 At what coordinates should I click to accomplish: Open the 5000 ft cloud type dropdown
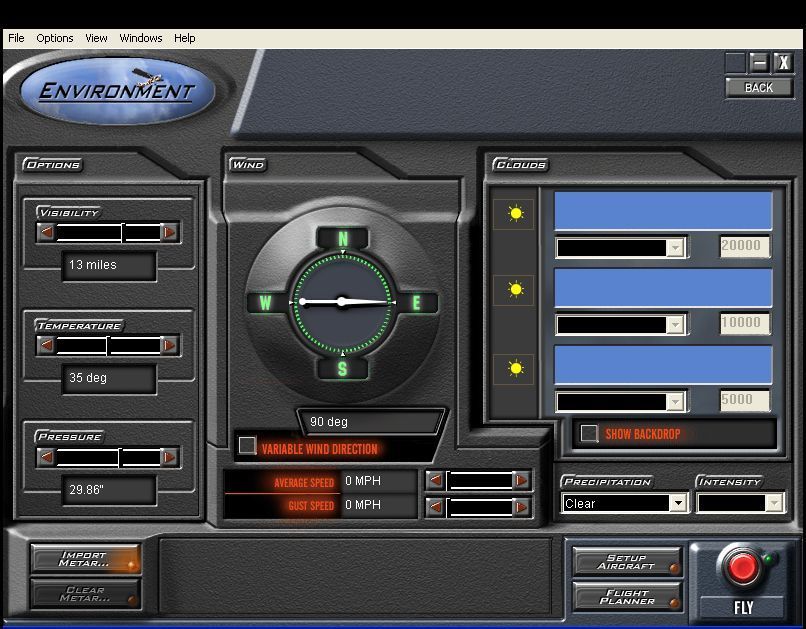pos(621,401)
